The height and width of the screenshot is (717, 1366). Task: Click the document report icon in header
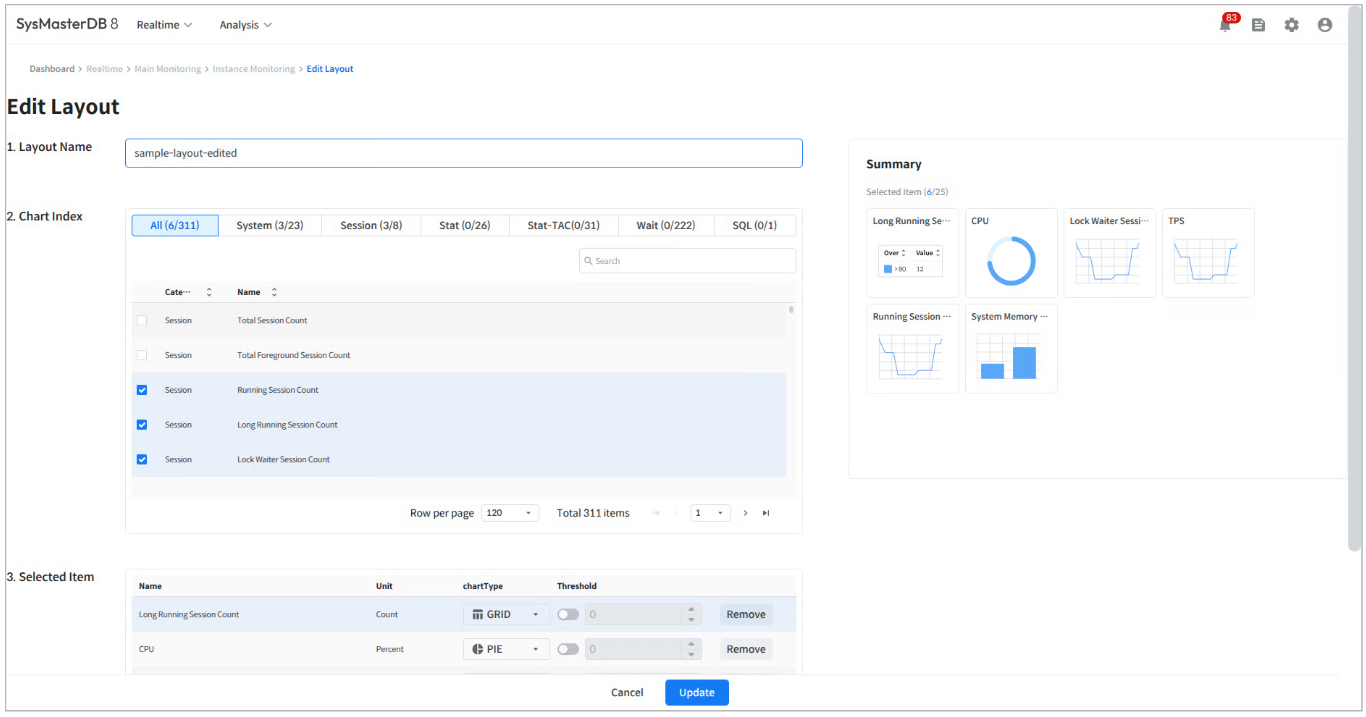click(x=1258, y=25)
